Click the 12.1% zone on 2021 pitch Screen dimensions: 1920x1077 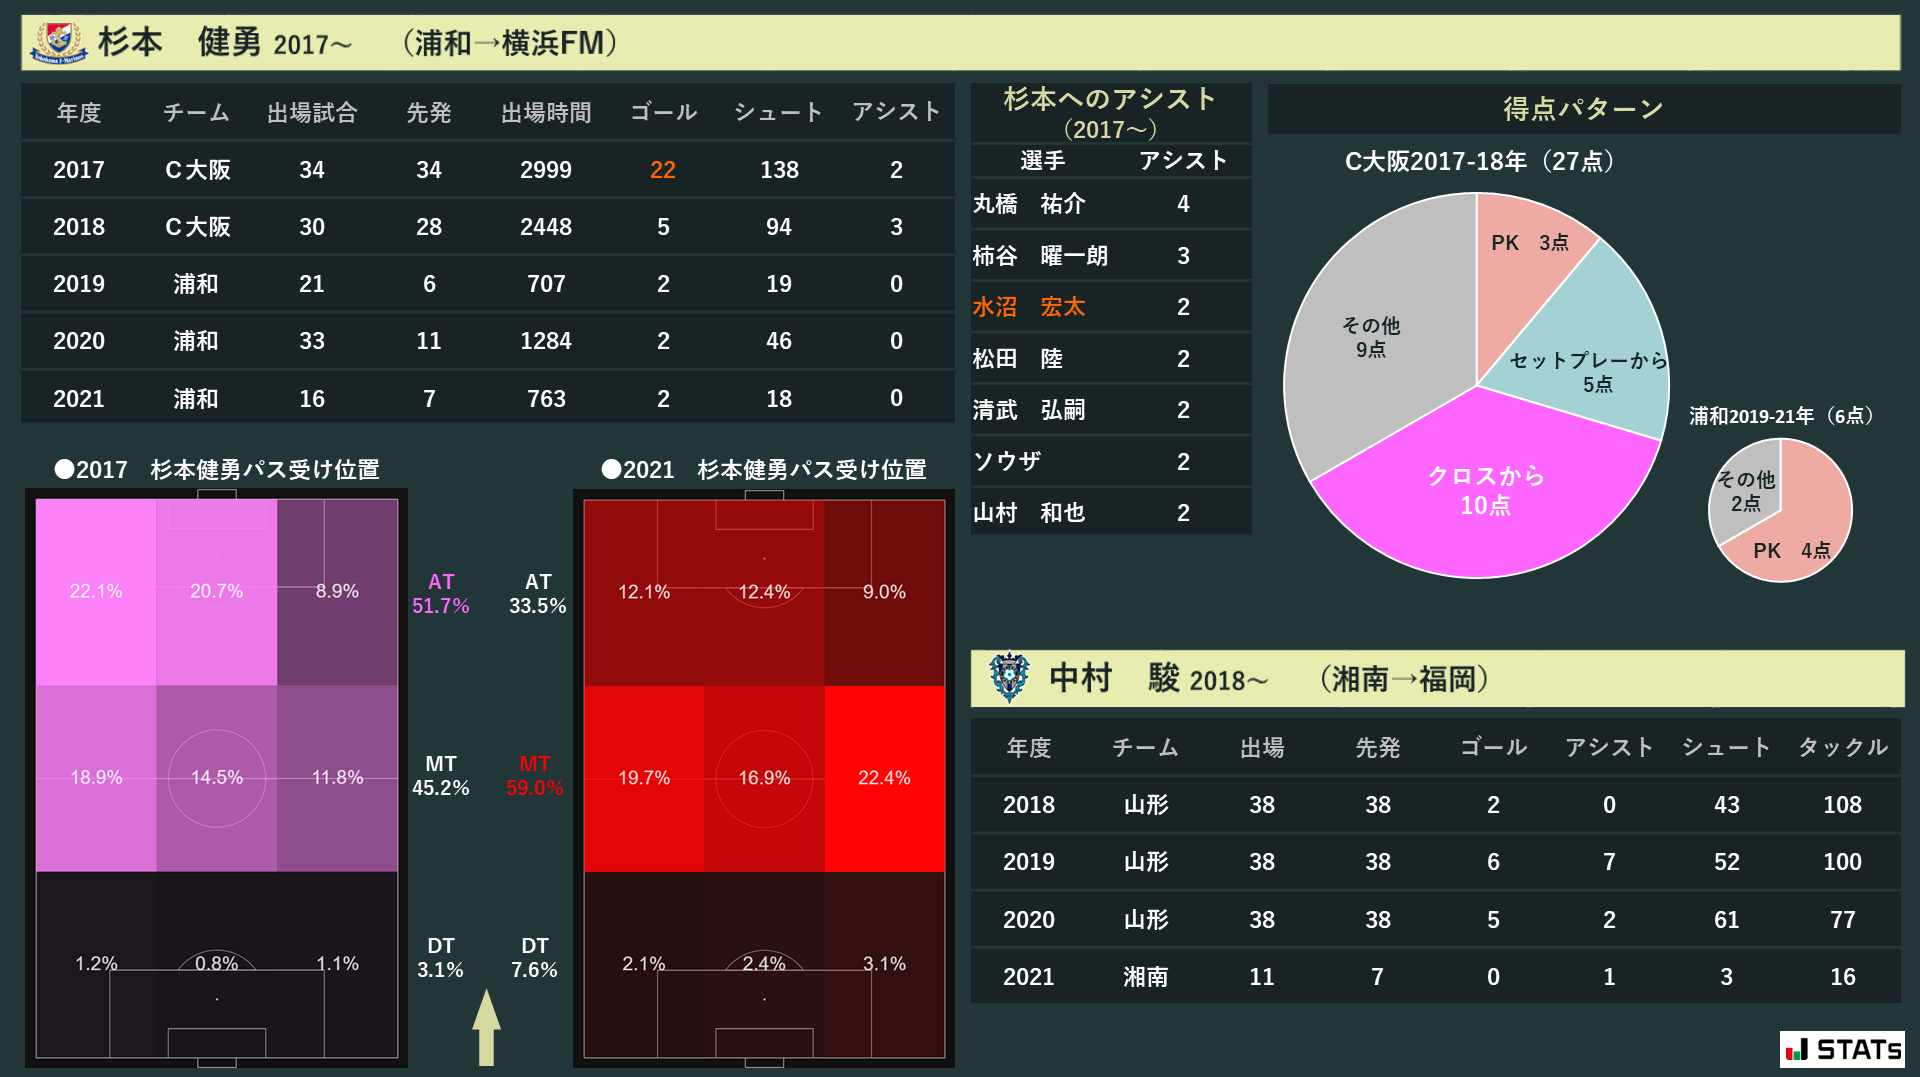point(644,592)
